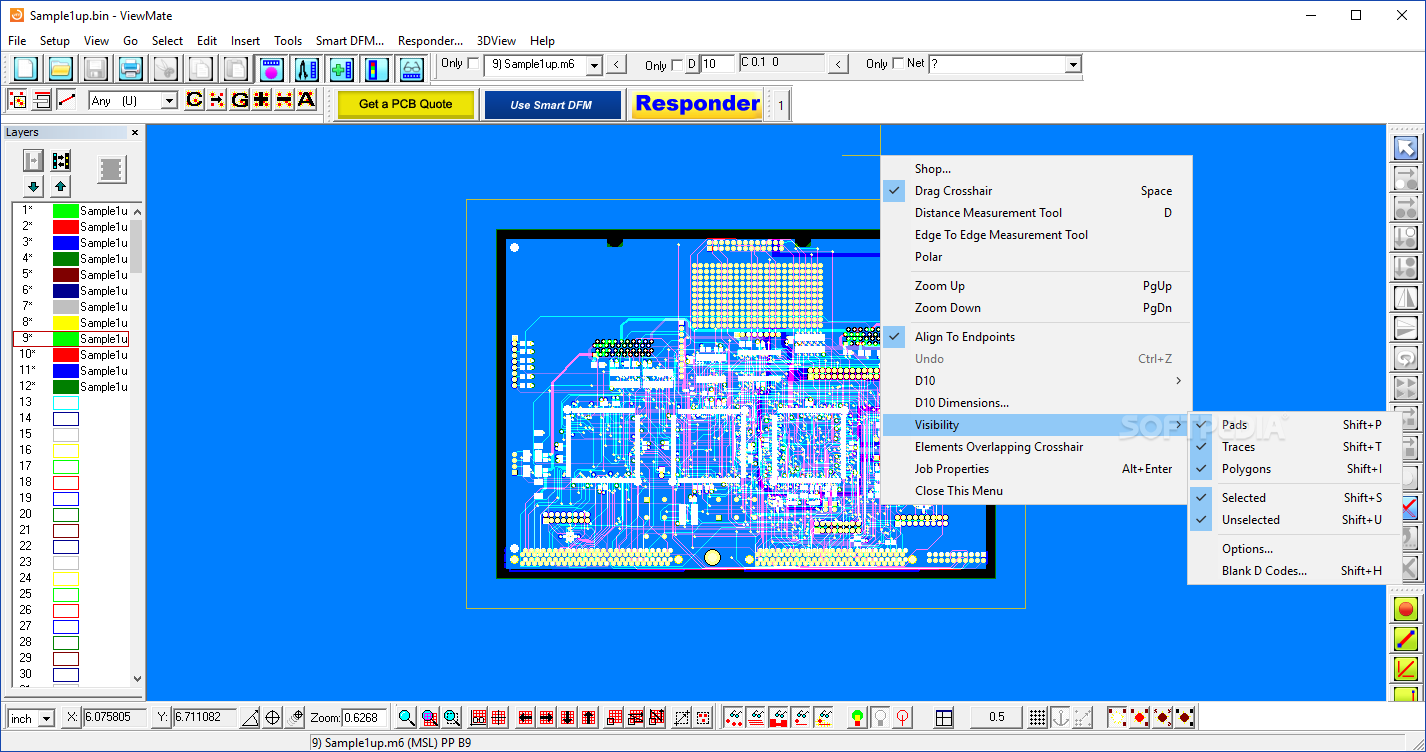Image resolution: width=1426 pixels, height=752 pixels.
Task: Activate the magenta circle D-code editor icon
Action: click(270, 68)
